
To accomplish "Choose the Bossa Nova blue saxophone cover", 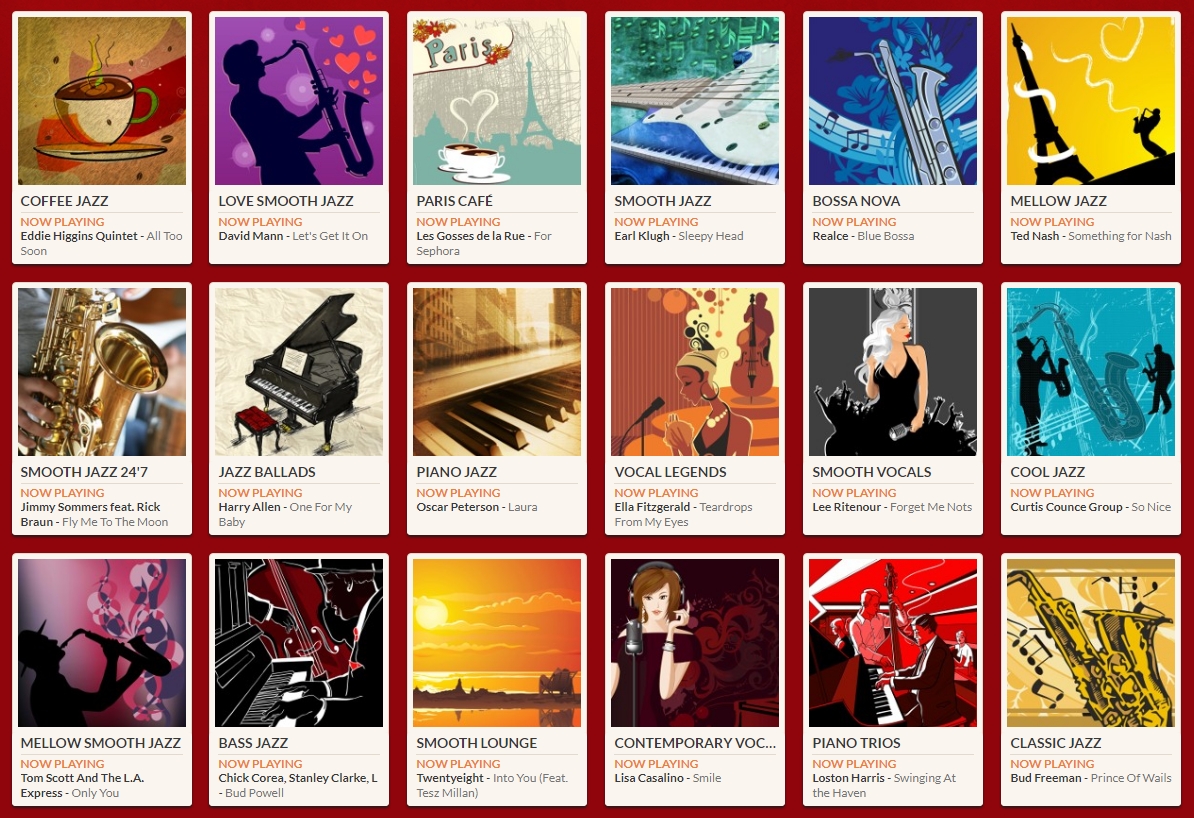I will pyautogui.click(x=893, y=101).
